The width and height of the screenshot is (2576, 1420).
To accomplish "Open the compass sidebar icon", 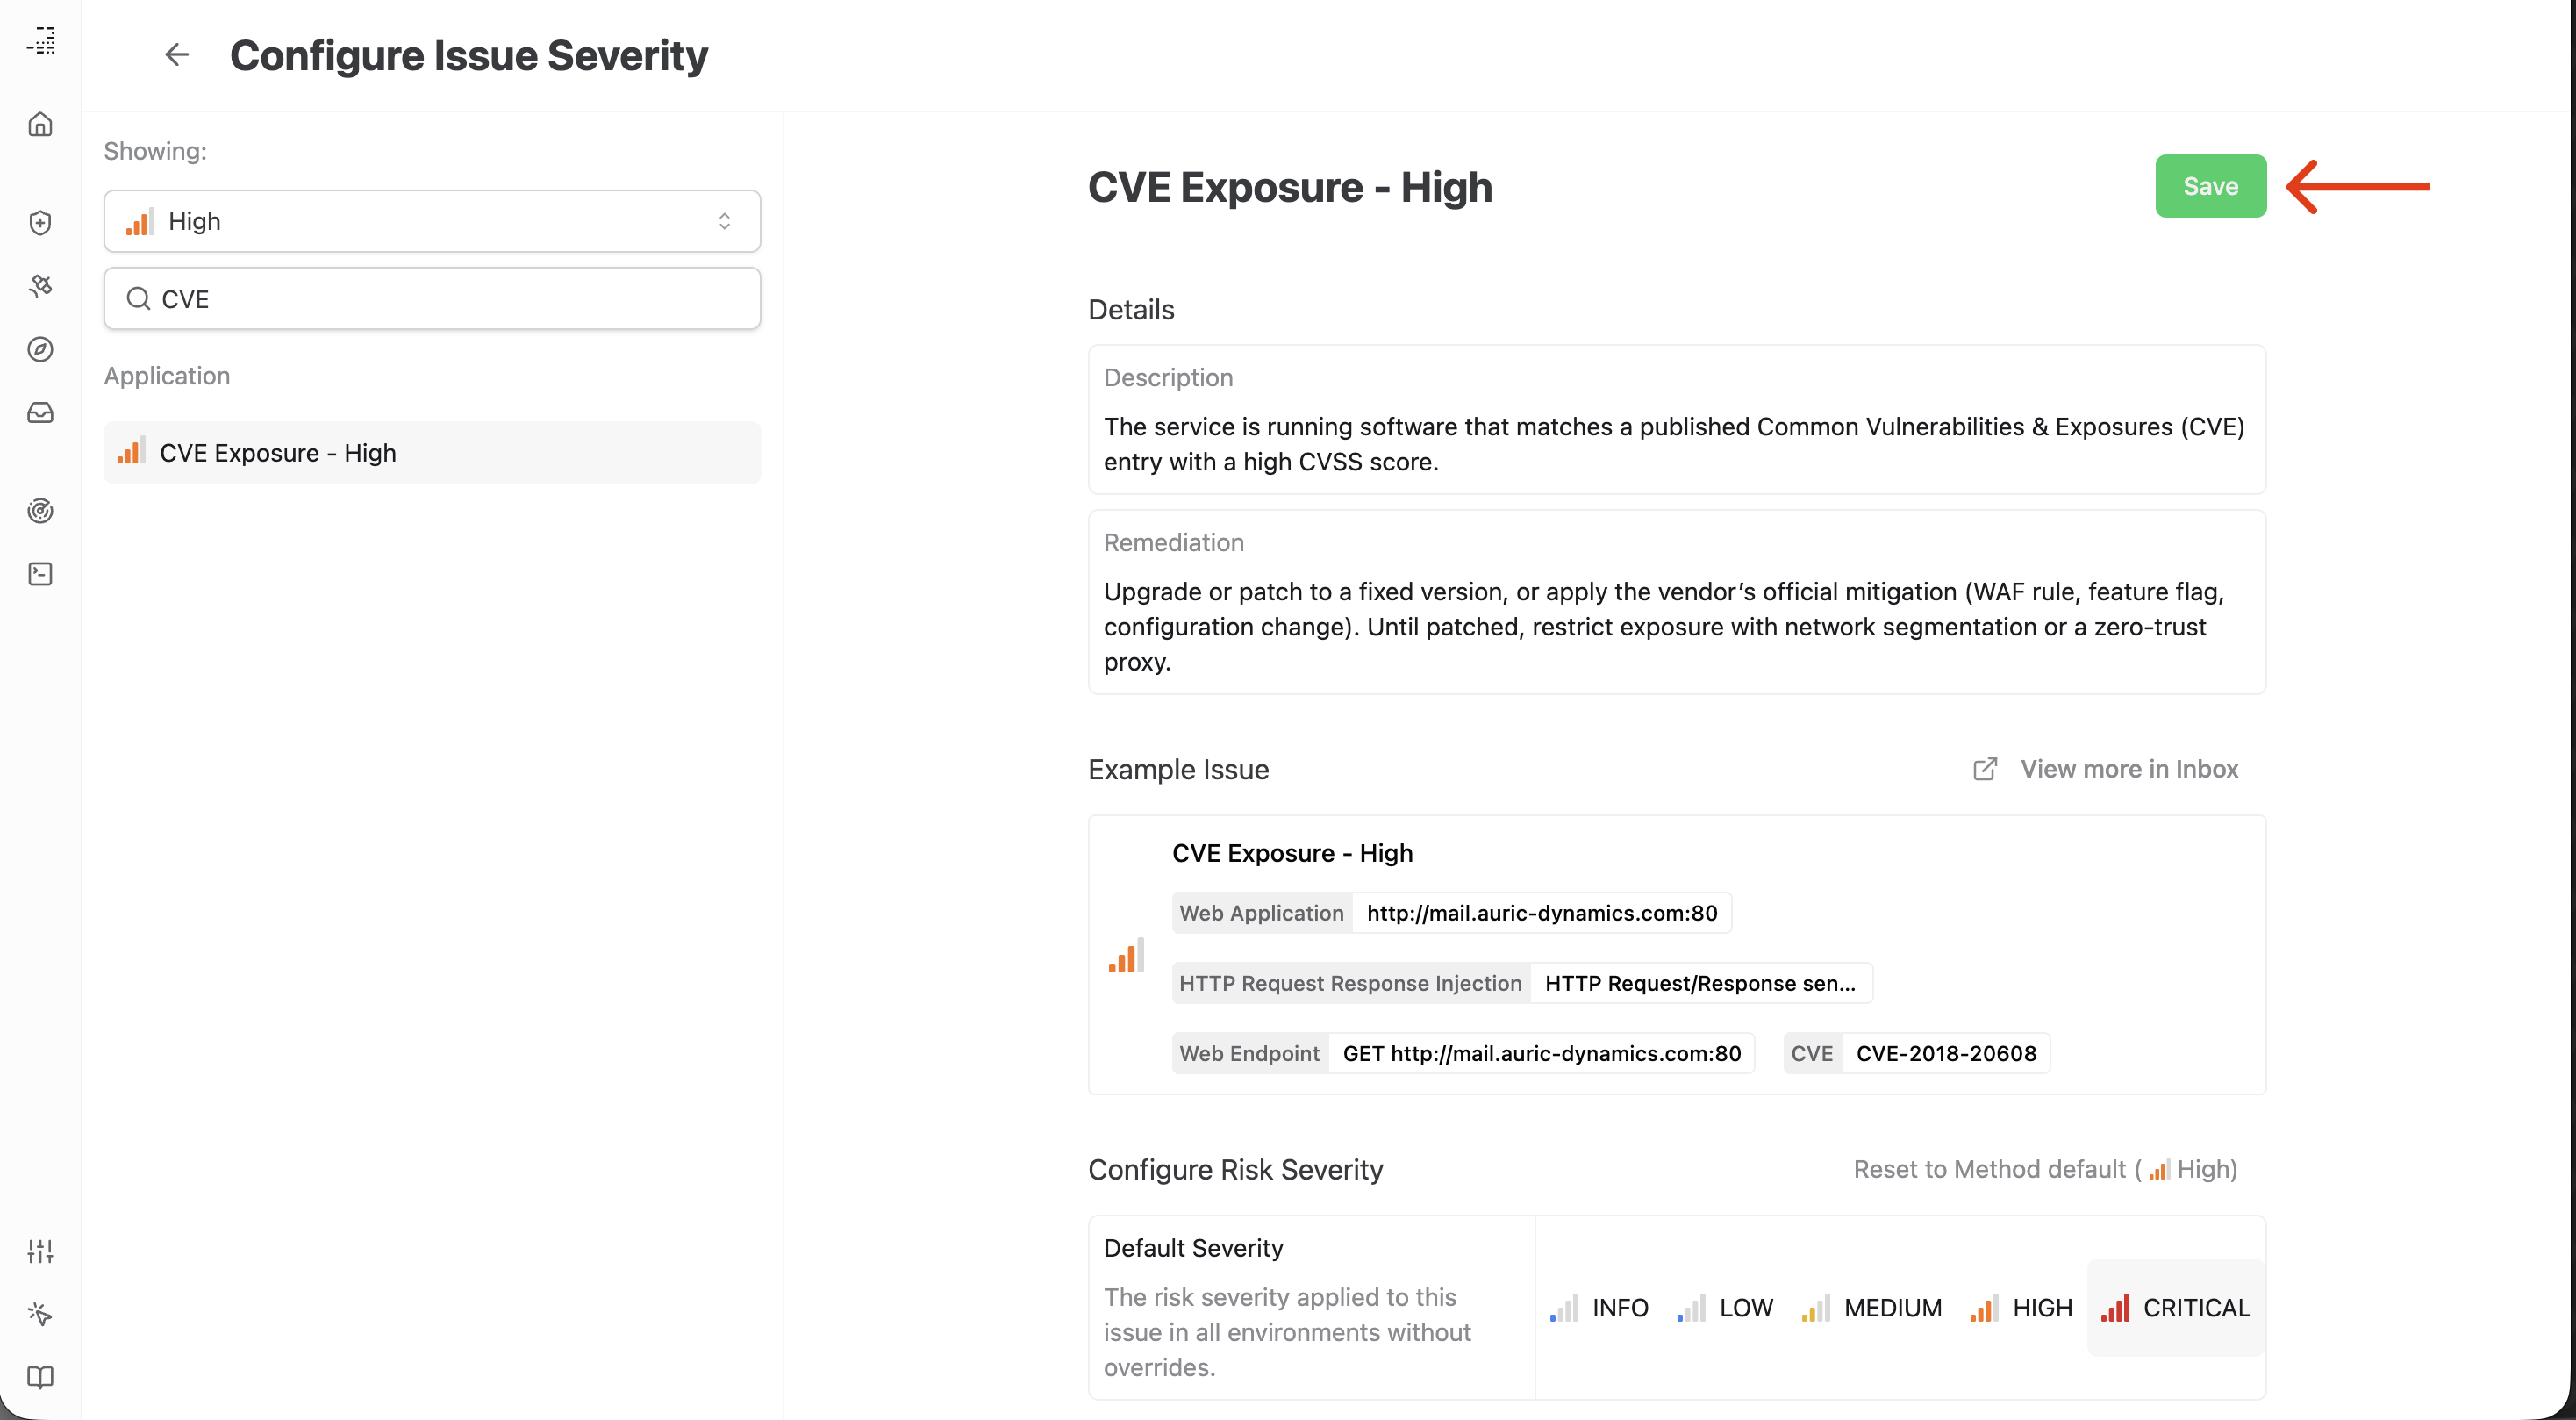I will tap(40, 349).
